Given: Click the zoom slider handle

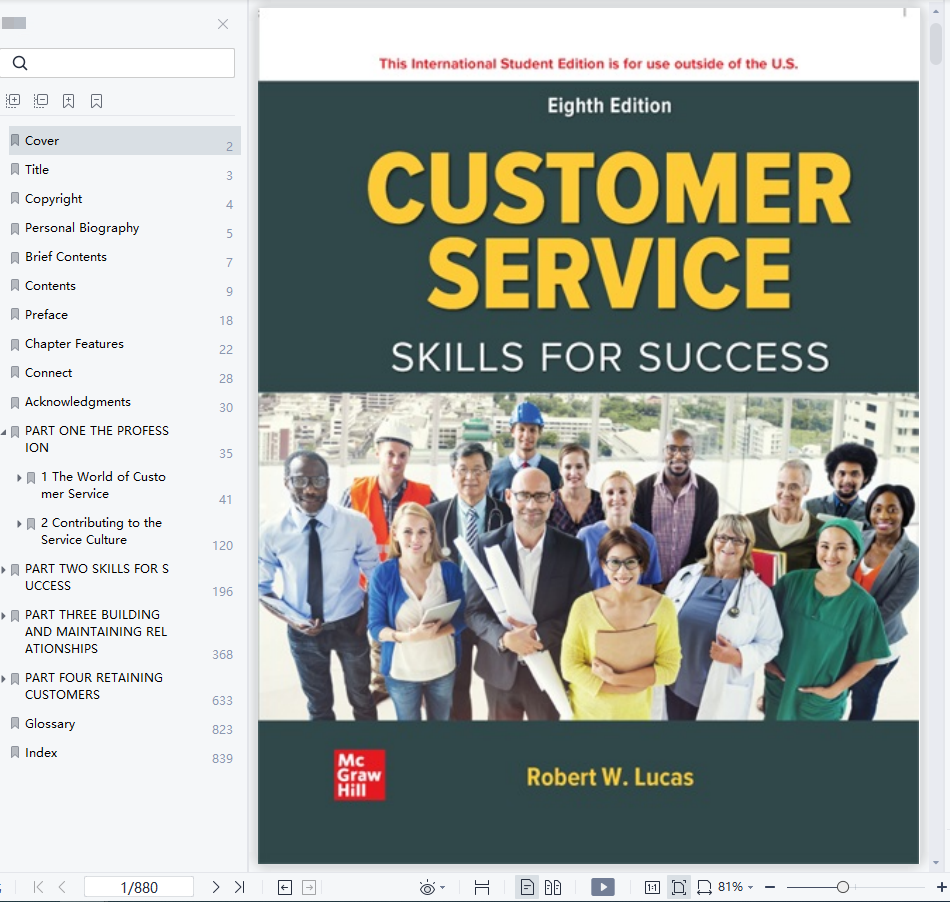Looking at the screenshot, I should pos(842,887).
